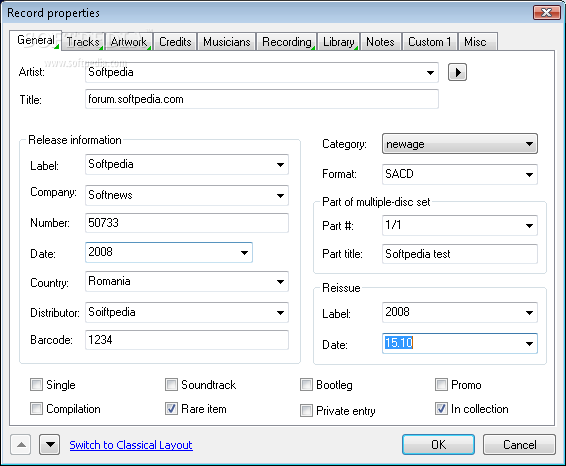Viewport: 566px width, 466px height.
Task: Open the Artist dropdown list
Action: [x=430, y=73]
